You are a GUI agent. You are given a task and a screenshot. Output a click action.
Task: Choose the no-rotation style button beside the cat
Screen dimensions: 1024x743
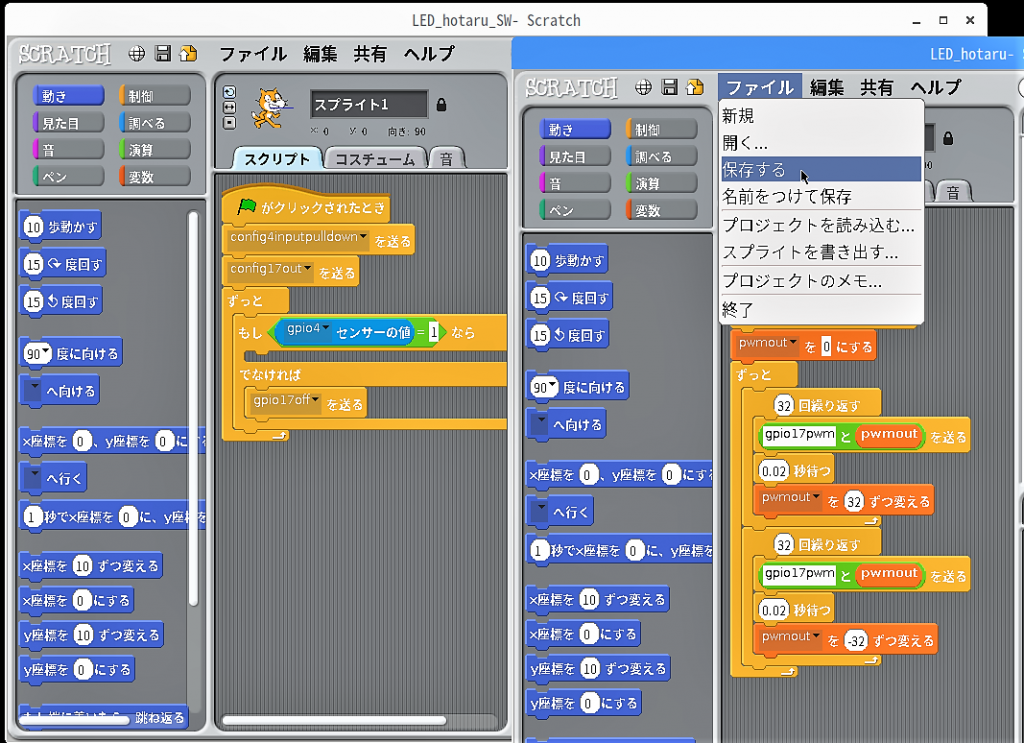pyautogui.click(x=229, y=123)
